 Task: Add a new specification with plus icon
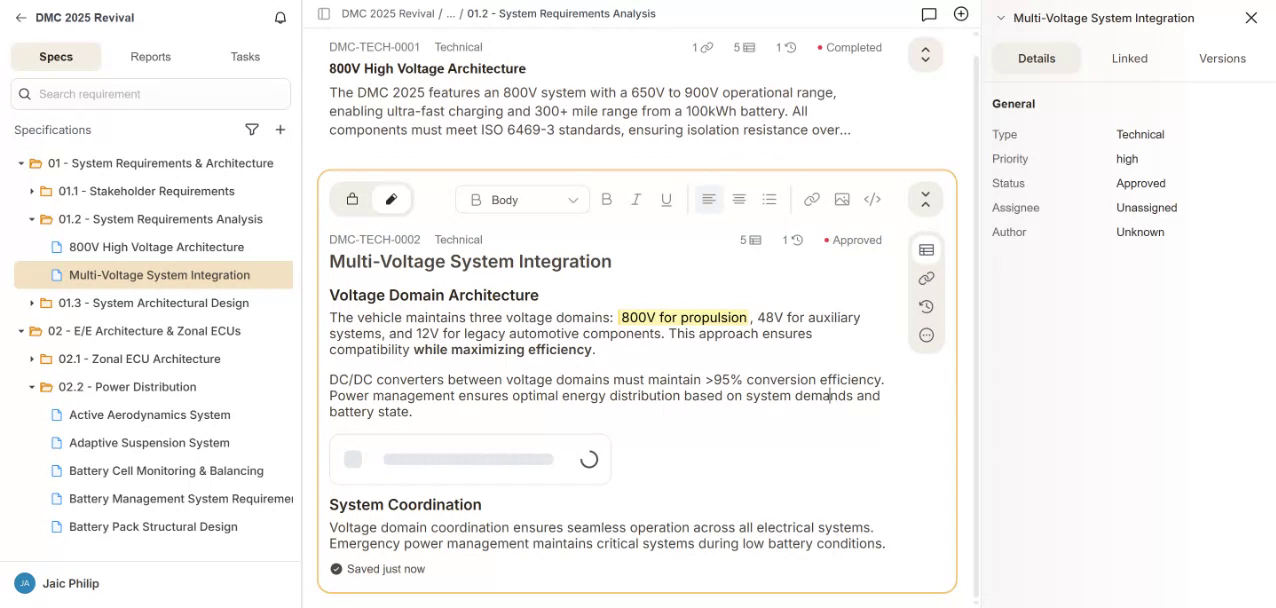tap(281, 130)
